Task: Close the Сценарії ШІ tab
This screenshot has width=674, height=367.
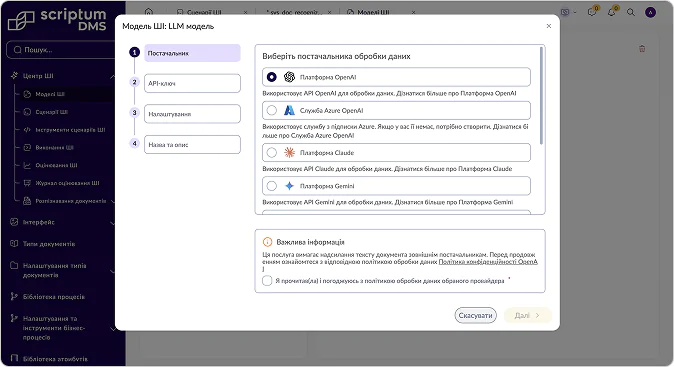Action: [245, 12]
